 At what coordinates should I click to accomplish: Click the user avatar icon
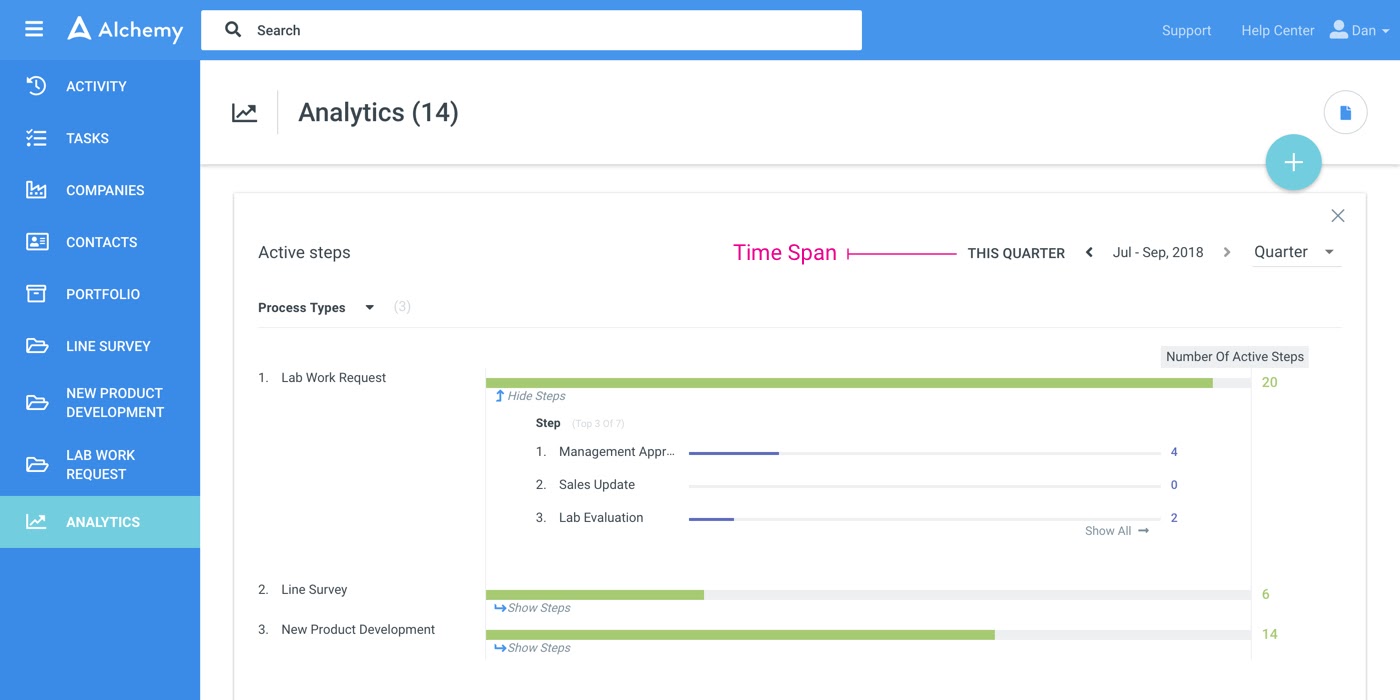coord(1338,30)
